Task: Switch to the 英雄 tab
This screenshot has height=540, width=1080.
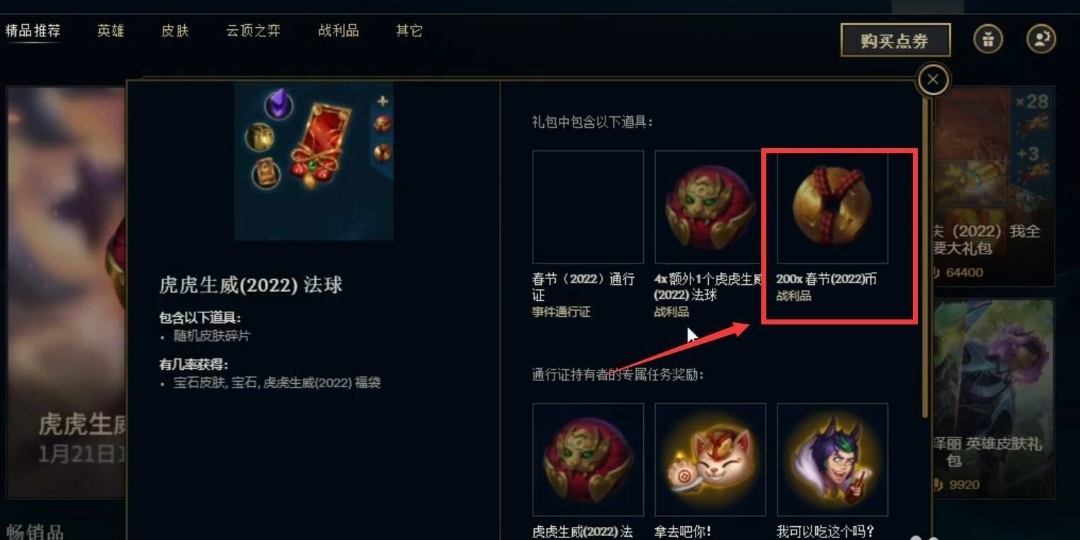Action: 110,31
